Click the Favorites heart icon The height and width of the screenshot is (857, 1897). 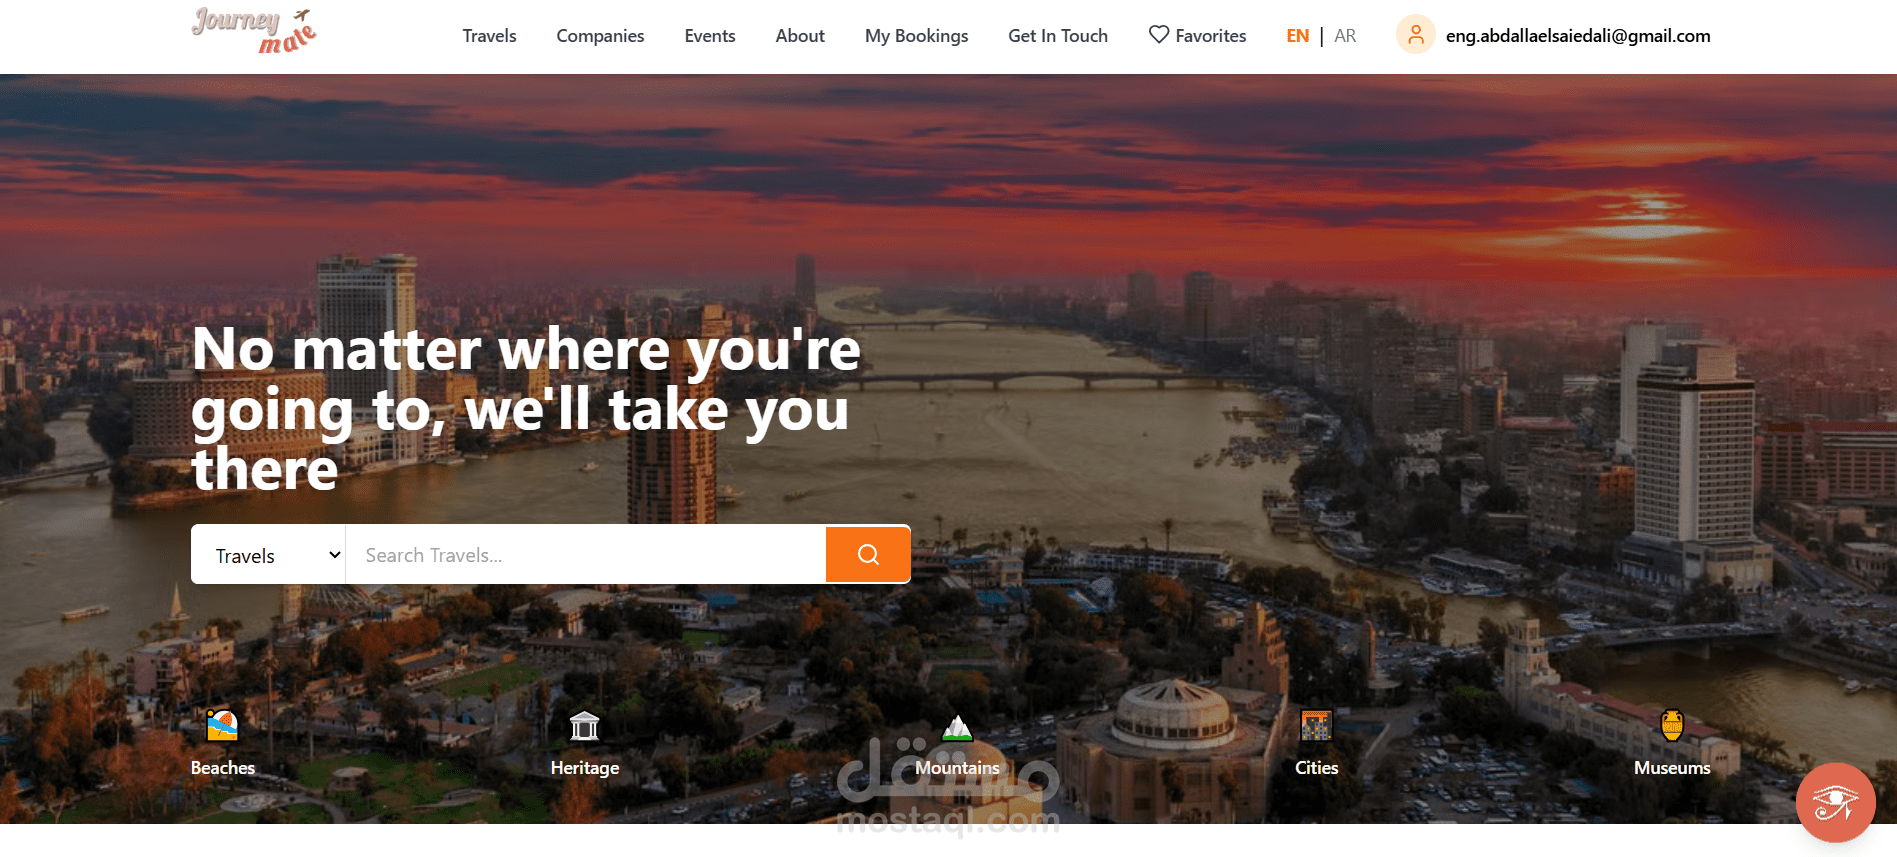1159,35
